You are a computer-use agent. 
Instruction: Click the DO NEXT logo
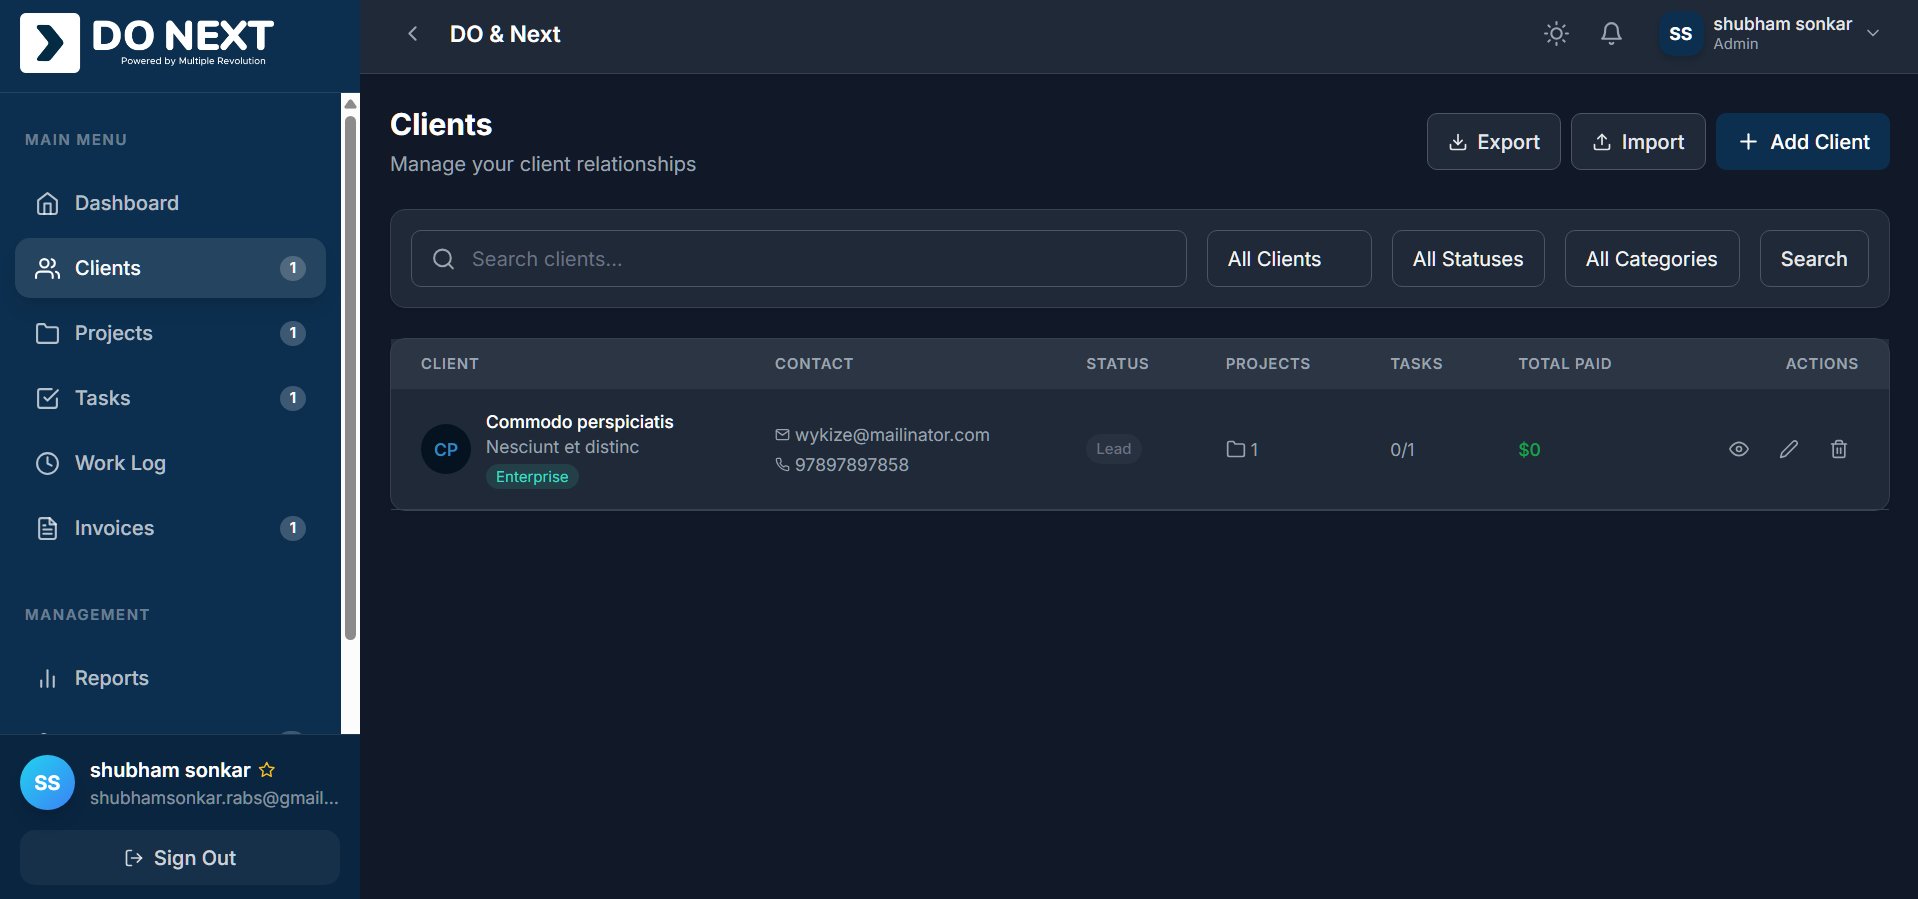[147, 43]
